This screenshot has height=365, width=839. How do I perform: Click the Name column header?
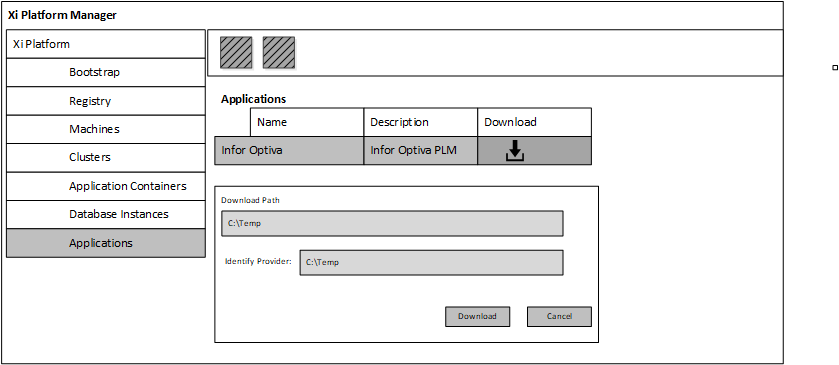pos(307,122)
